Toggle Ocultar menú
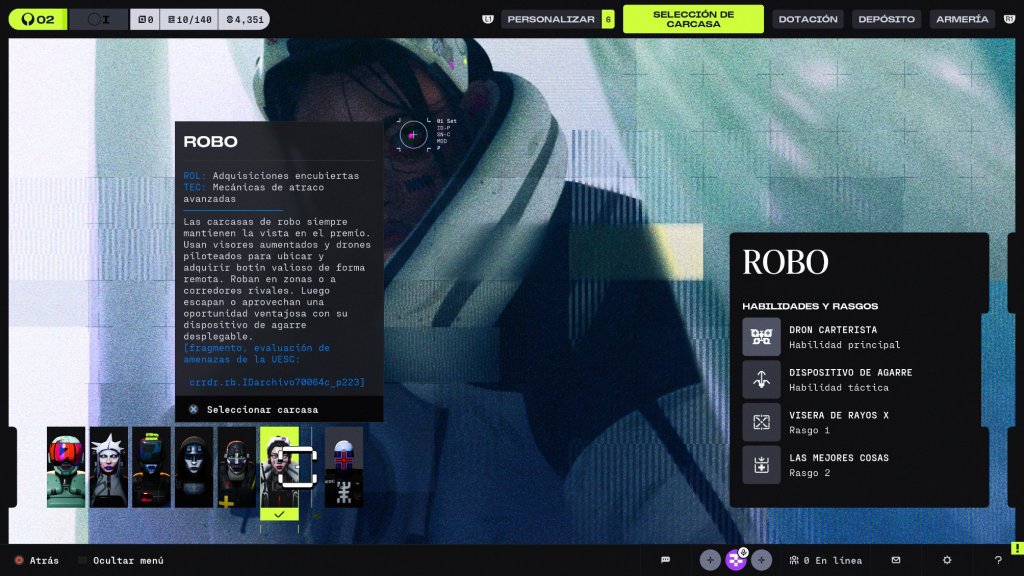The image size is (1024, 576). pyautogui.click(x=120, y=561)
